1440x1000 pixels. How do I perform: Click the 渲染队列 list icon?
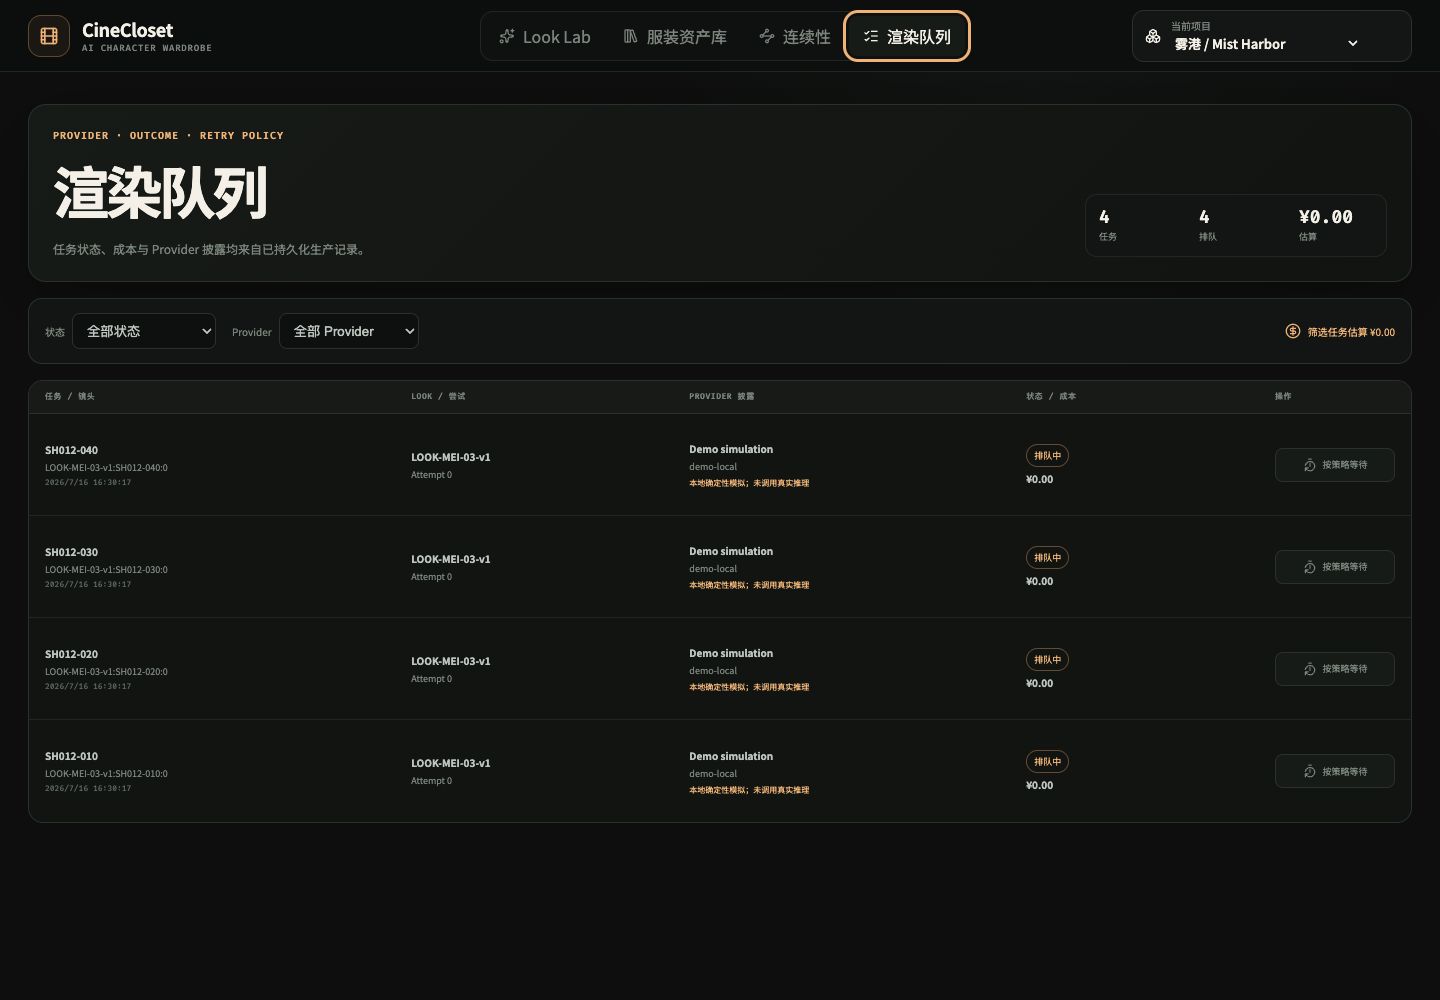[871, 36]
